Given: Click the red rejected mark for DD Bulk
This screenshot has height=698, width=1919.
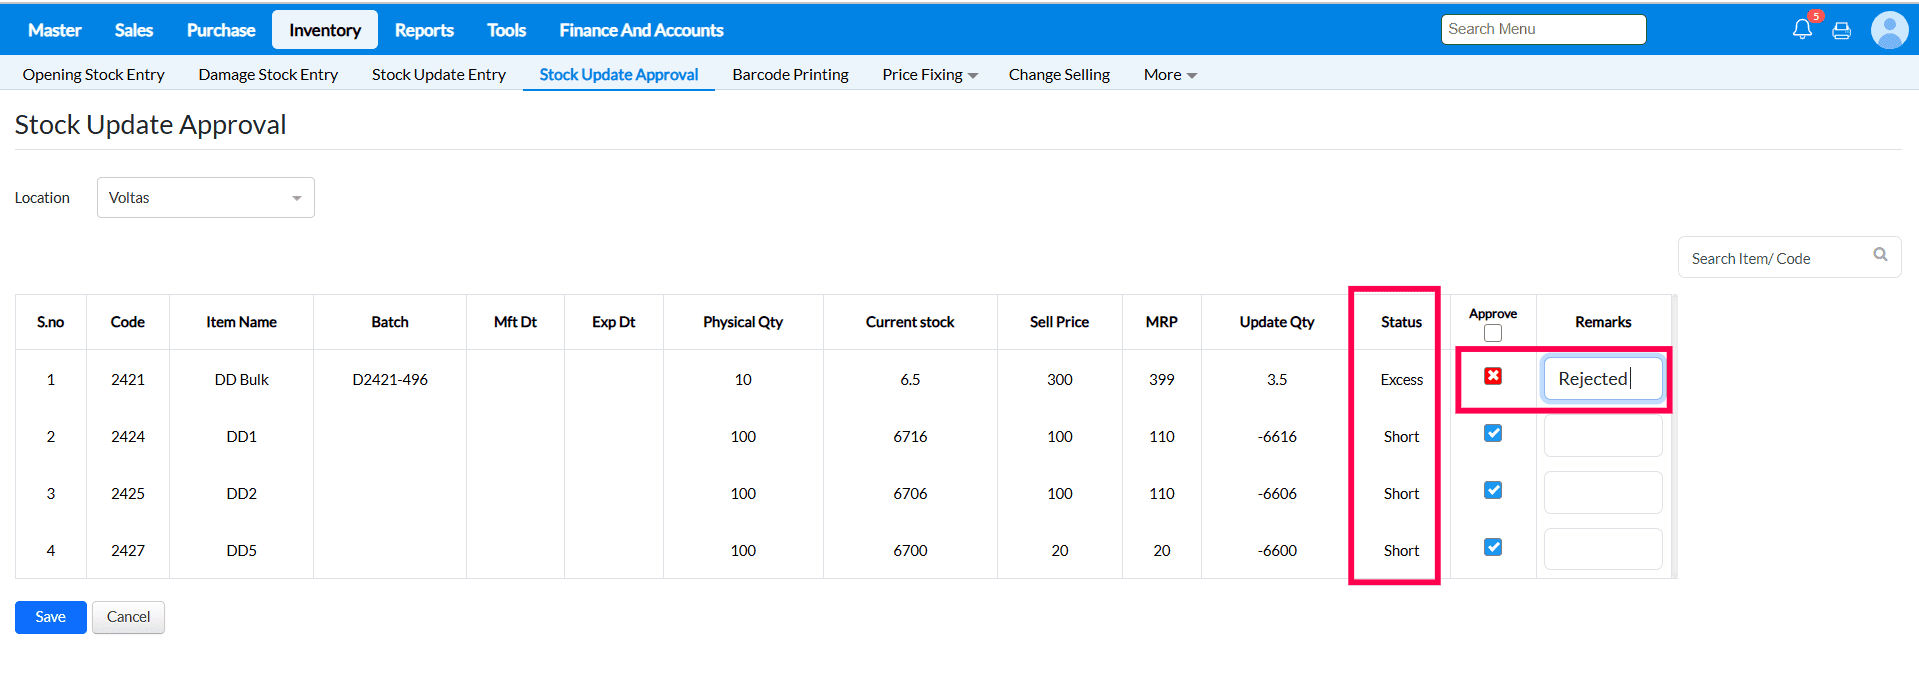Looking at the screenshot, I should (x=1493, y=376).
